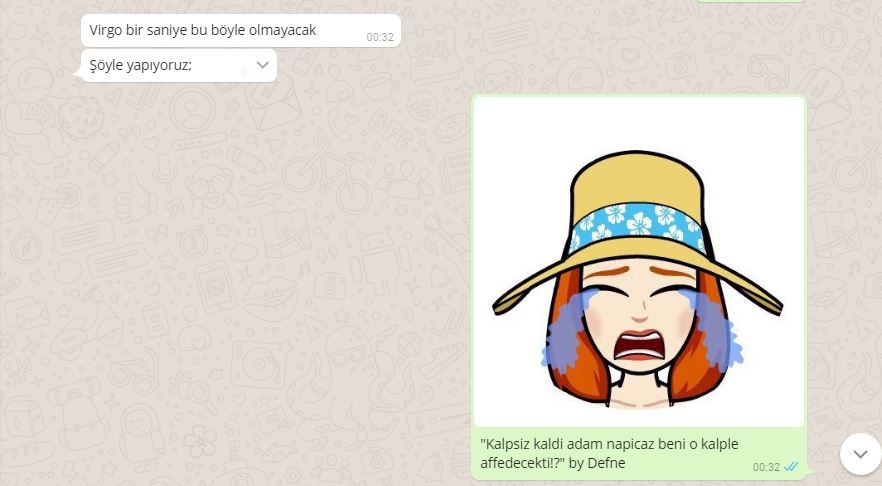The image size is (882, 486).
Task: Open message options chevron on "Şöyle yapıyoruz;"
Action: [x=263, y=65]
